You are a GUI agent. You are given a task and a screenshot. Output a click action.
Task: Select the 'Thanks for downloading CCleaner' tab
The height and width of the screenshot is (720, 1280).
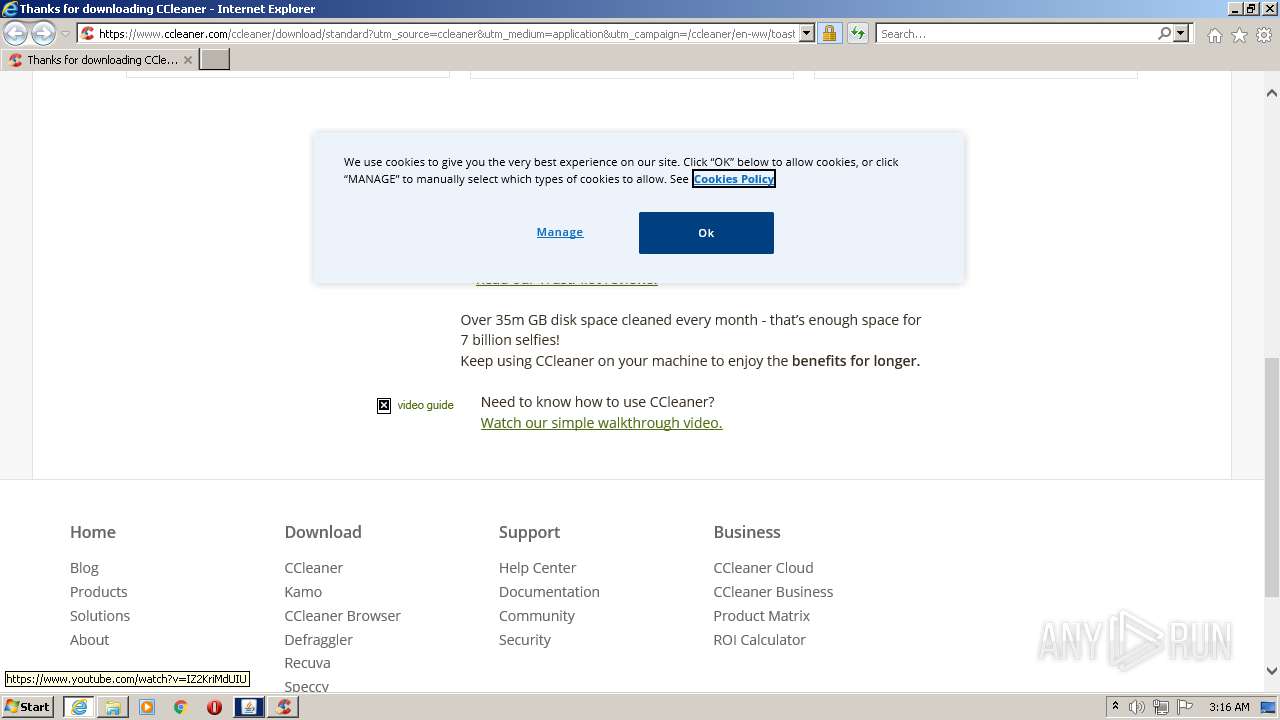100,59
